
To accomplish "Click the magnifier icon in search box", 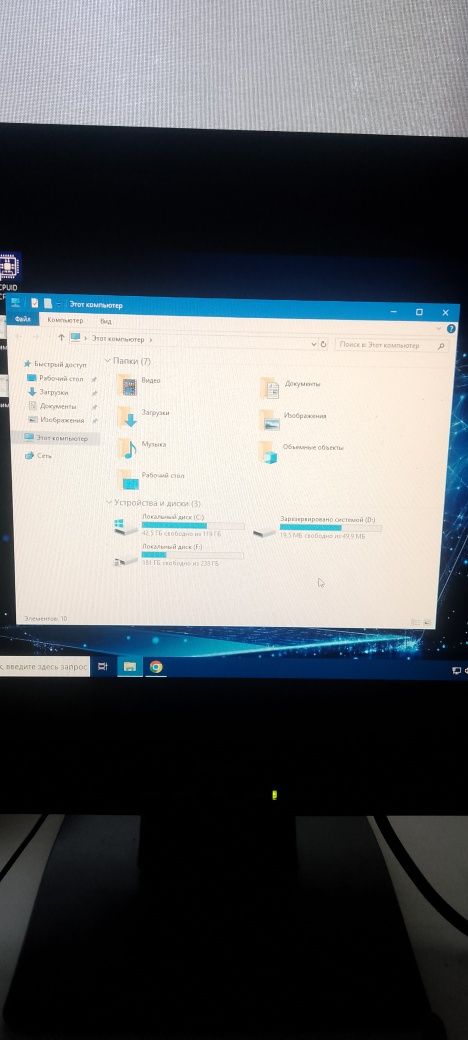I will click(441, 346).
